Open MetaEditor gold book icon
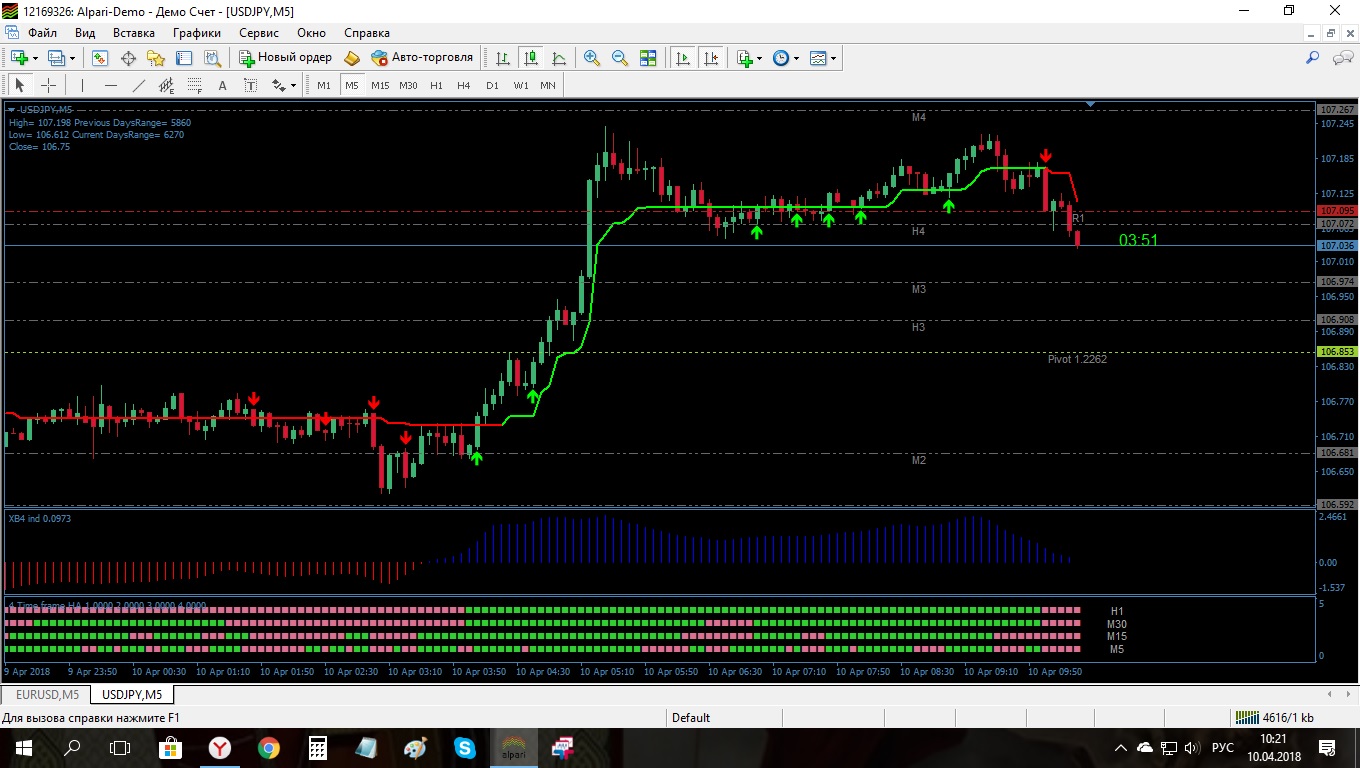This screenshot has width=1360, height=768. pos(351,58)
